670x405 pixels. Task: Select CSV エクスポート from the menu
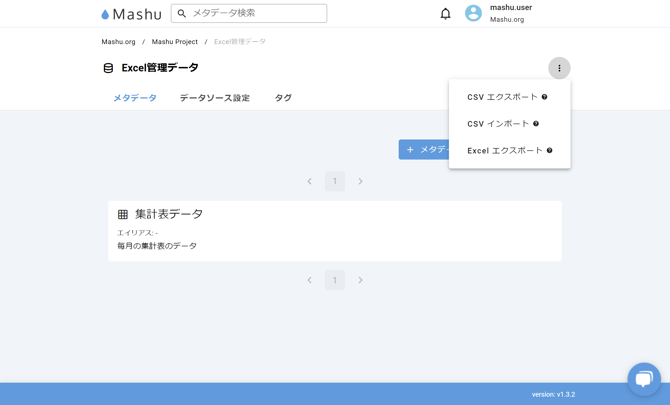click(x=502, y=97)
